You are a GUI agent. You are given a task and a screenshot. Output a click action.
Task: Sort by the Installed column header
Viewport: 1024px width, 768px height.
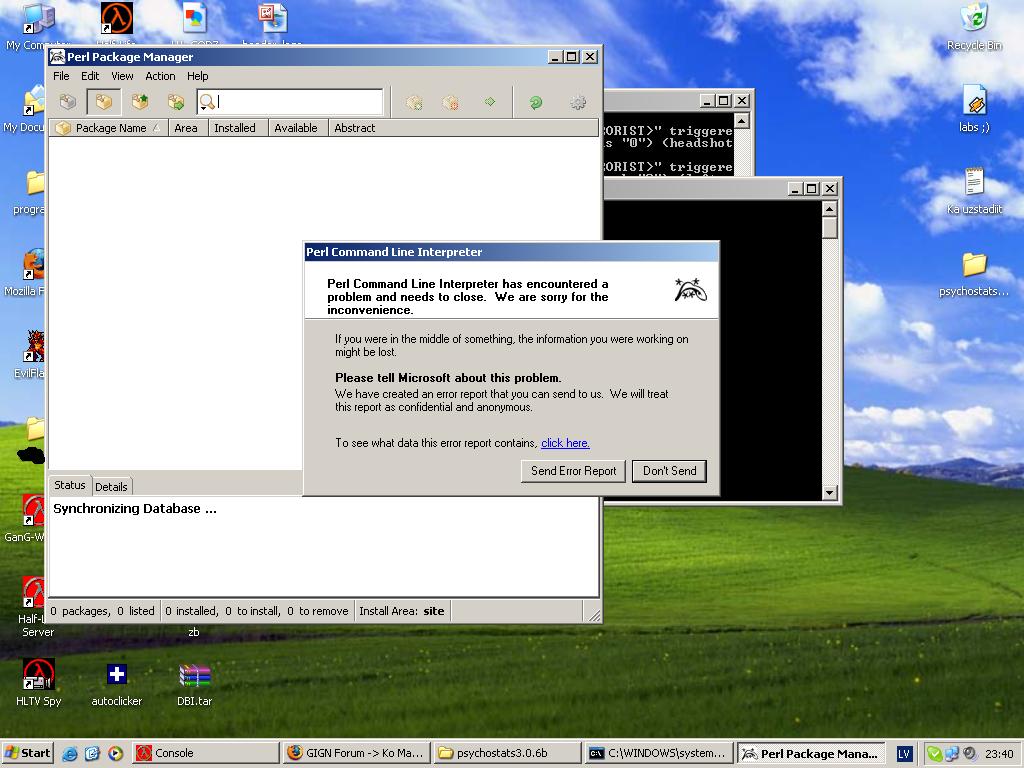click(238, 128)
